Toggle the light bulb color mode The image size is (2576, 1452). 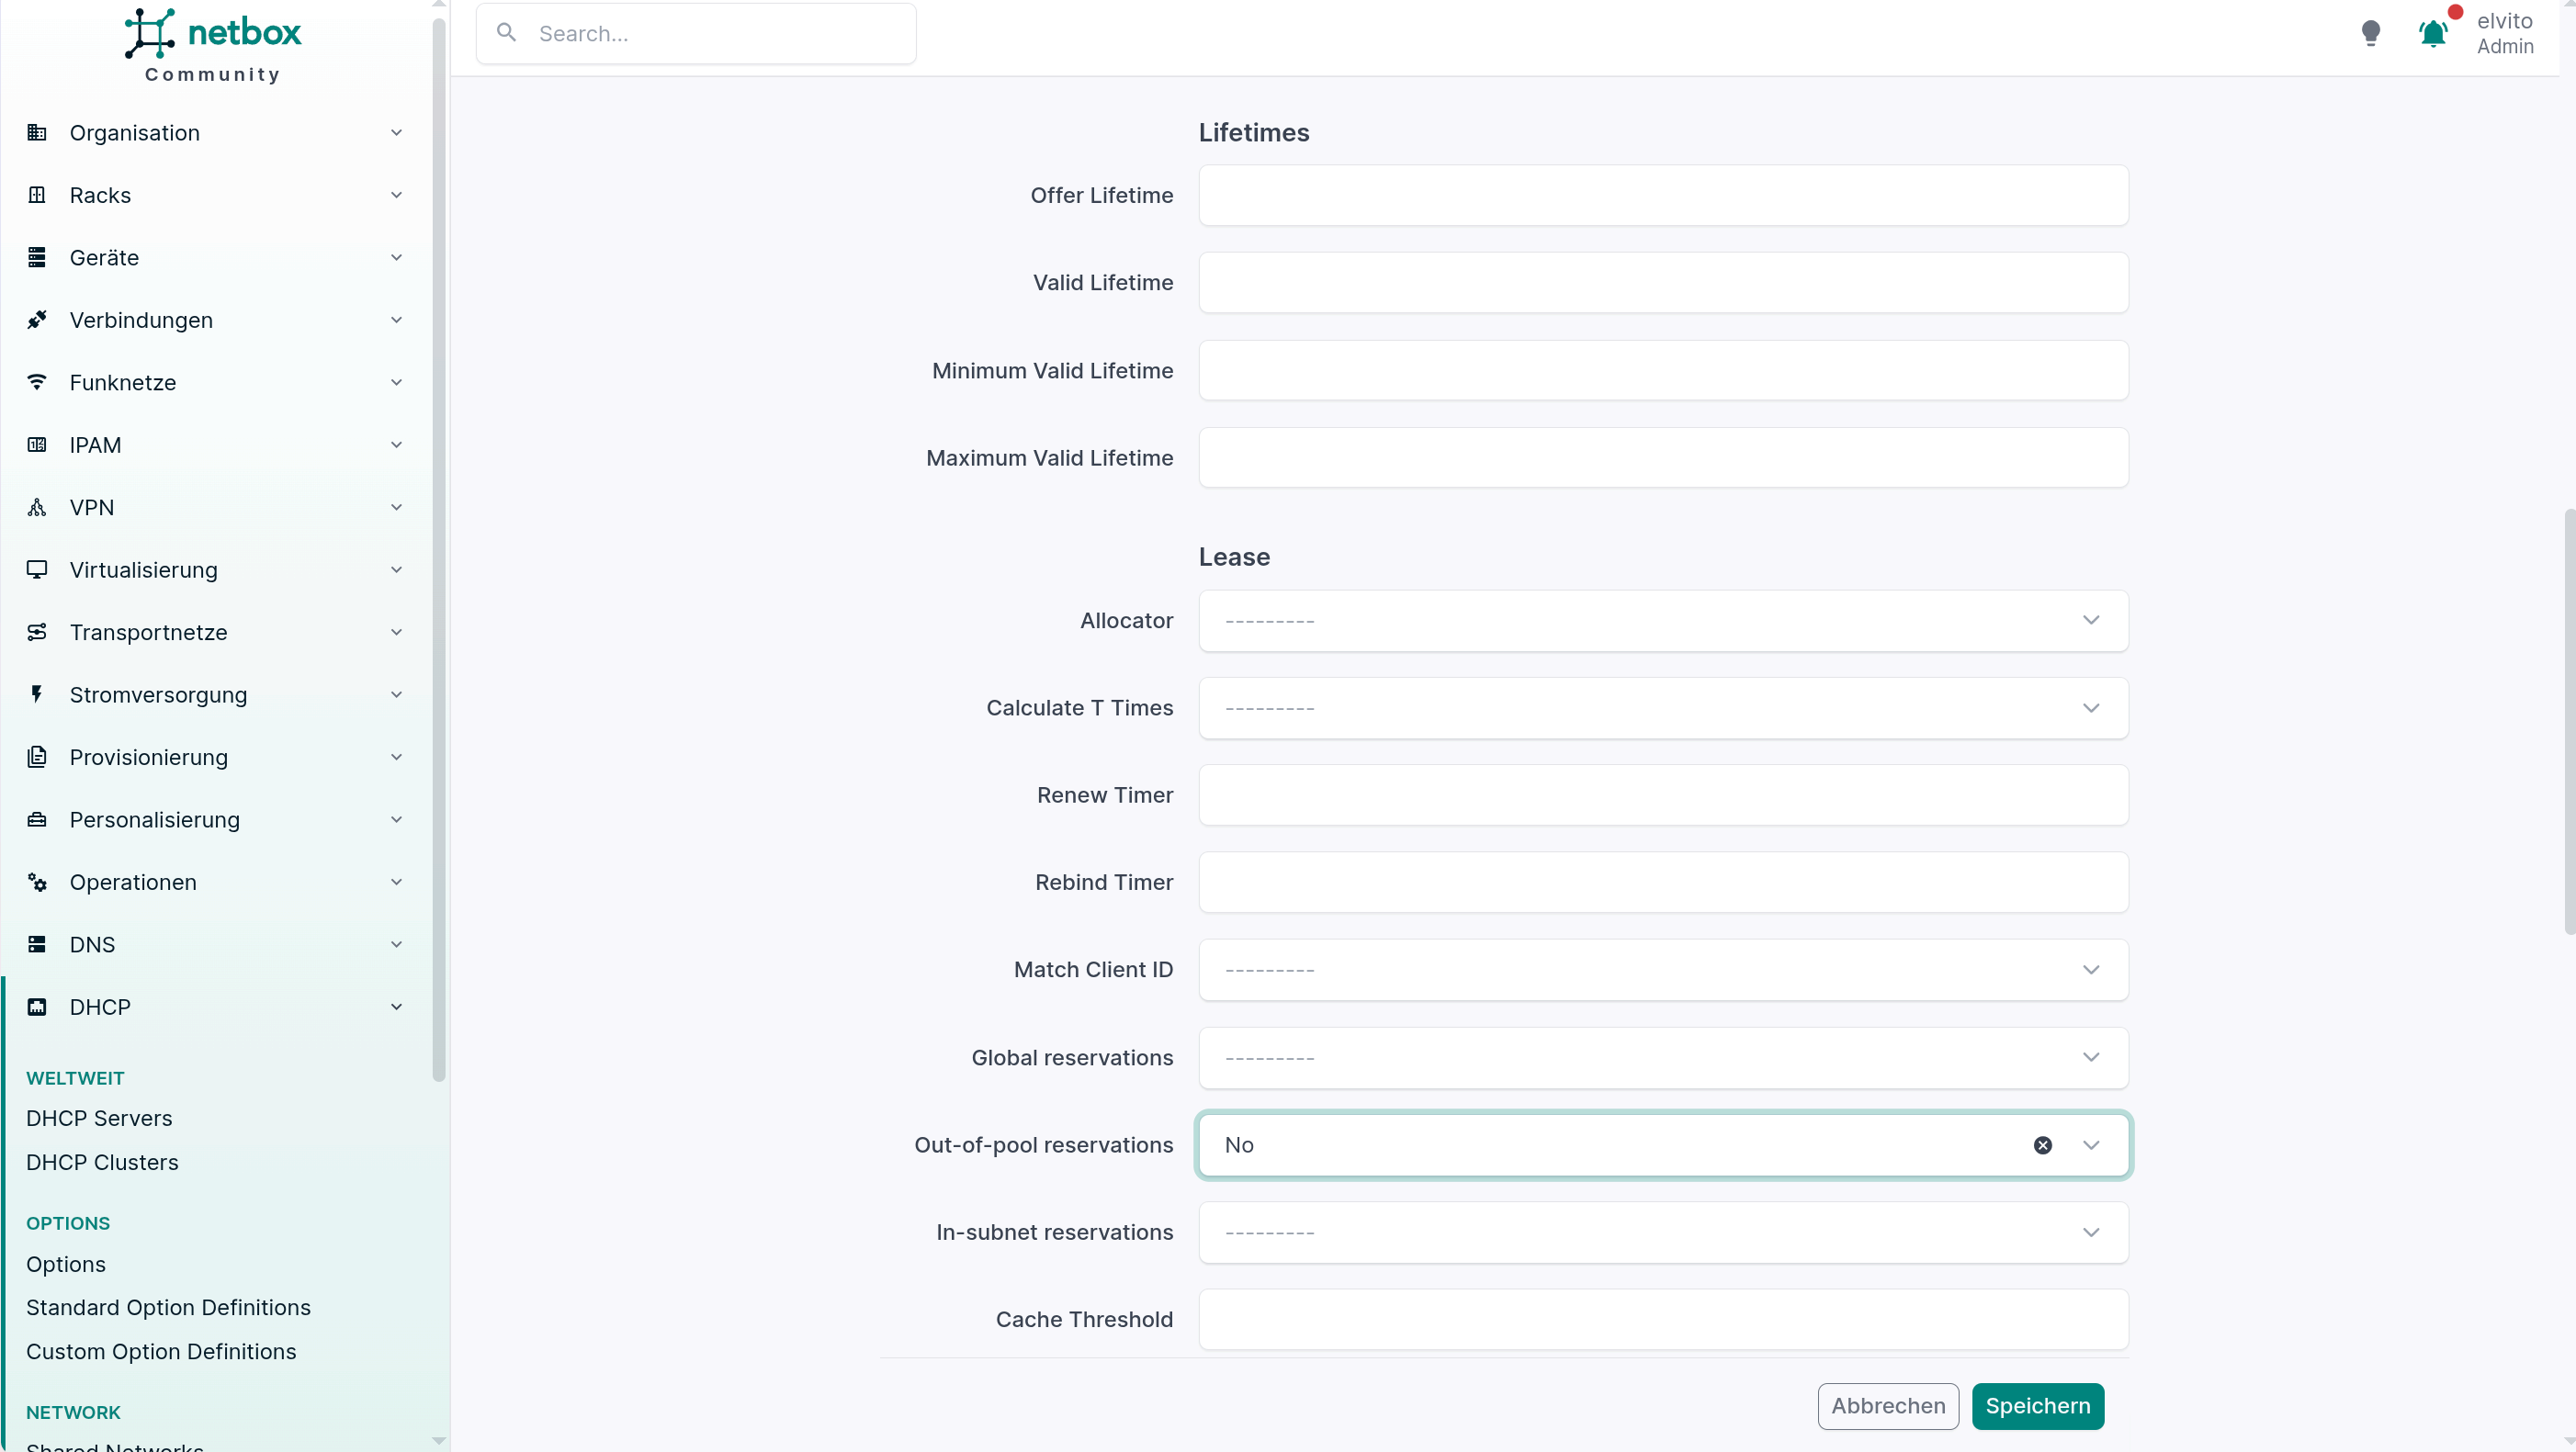(2370, 33)
